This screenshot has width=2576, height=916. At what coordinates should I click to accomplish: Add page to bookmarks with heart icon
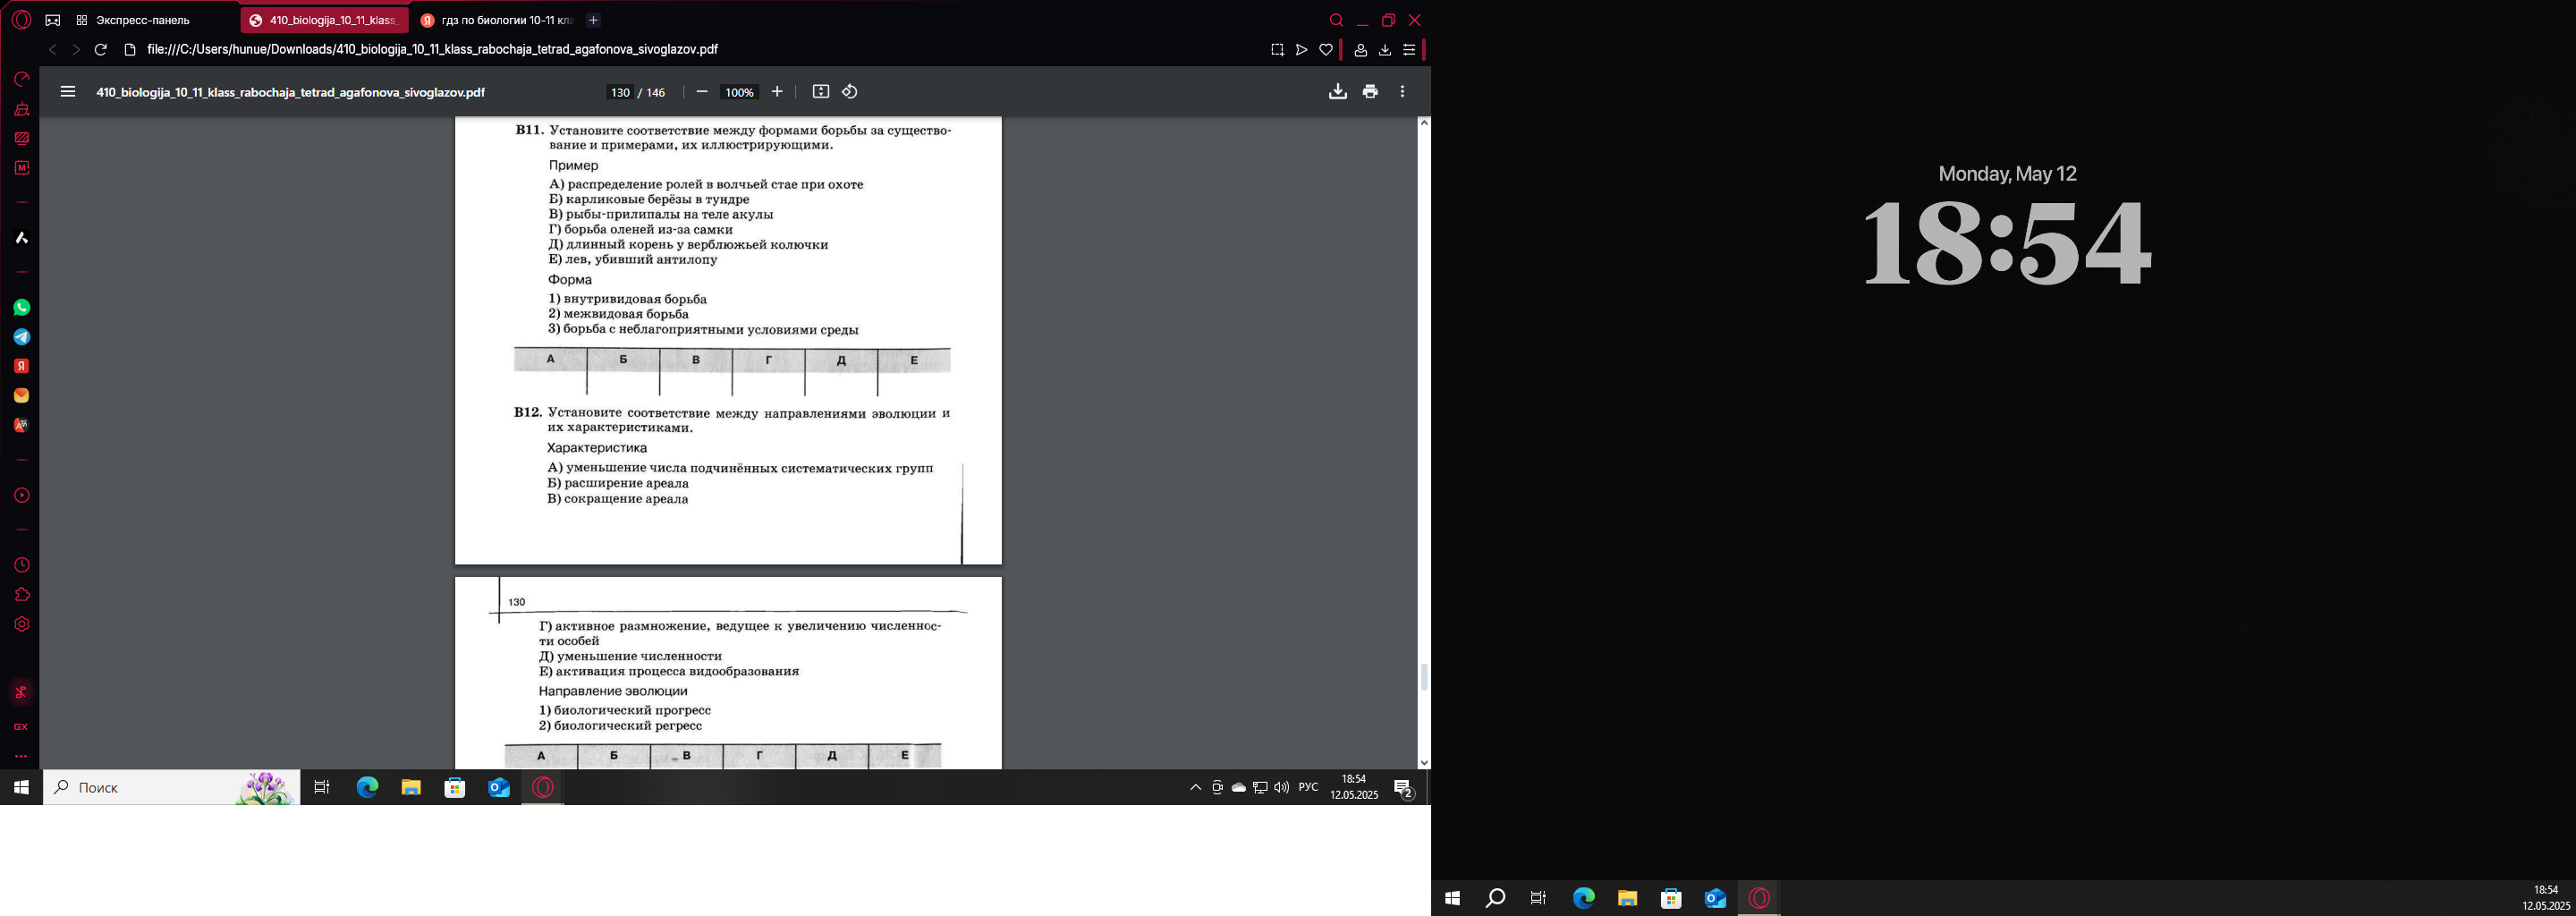point(1326,50)
